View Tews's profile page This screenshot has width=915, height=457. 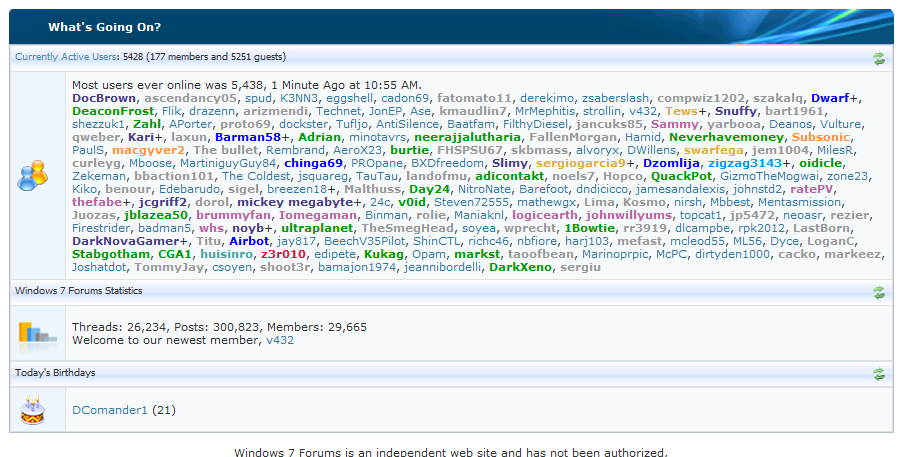click(x=682, y=111)
